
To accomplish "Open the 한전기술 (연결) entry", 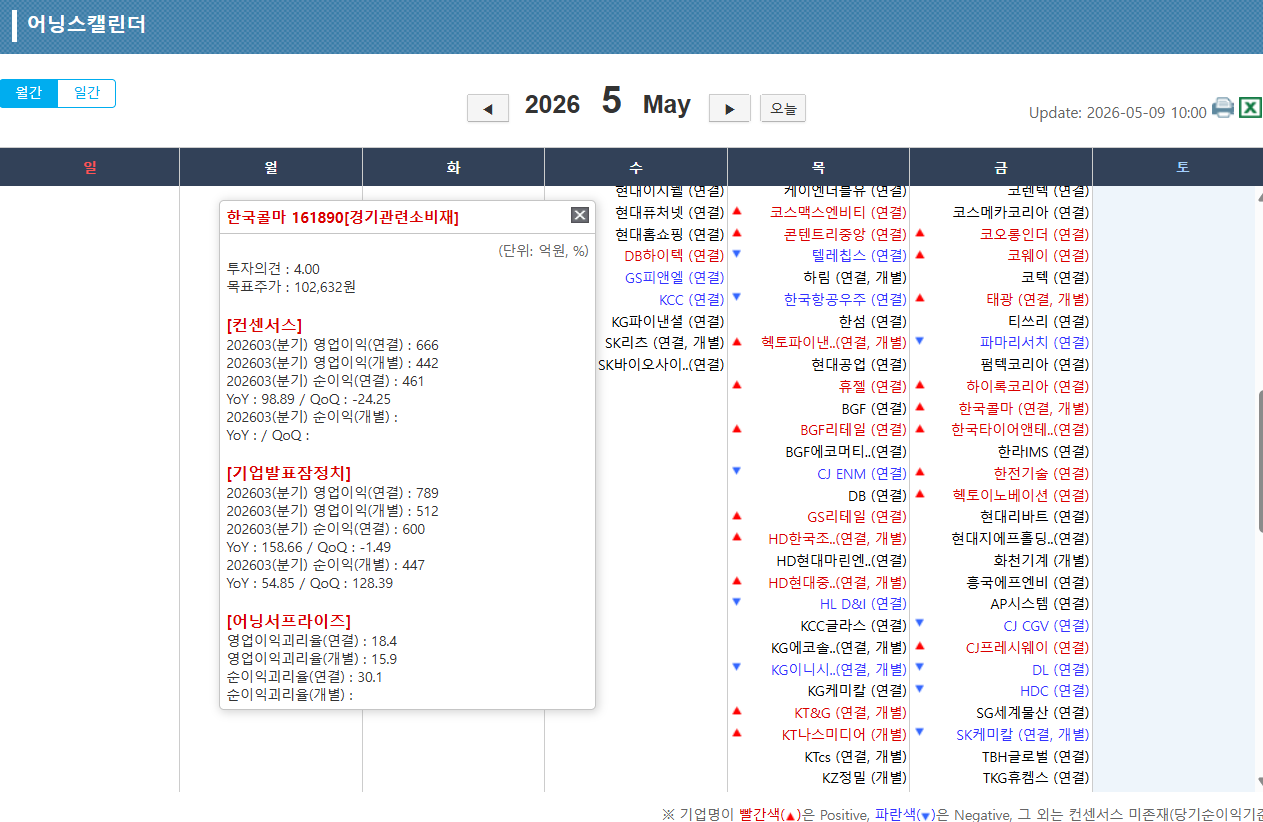I will point(1042,473).
